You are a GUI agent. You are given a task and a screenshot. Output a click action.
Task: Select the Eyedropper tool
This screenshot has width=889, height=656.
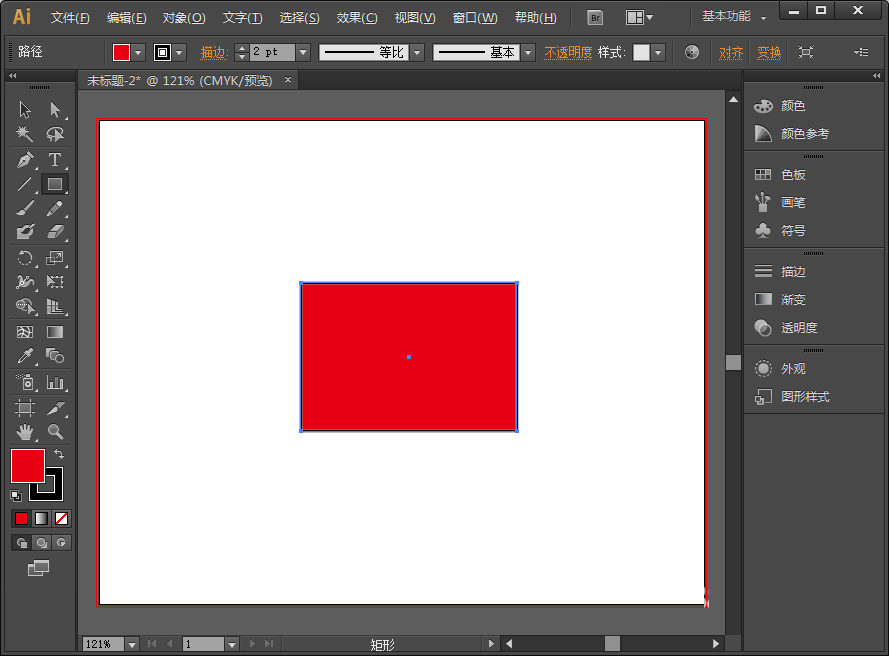pos(24,356)
